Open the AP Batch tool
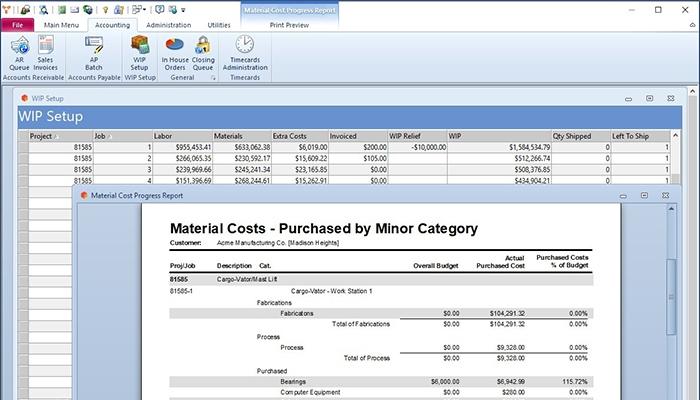This screenshot has width=700, height=400. (94, 54)
